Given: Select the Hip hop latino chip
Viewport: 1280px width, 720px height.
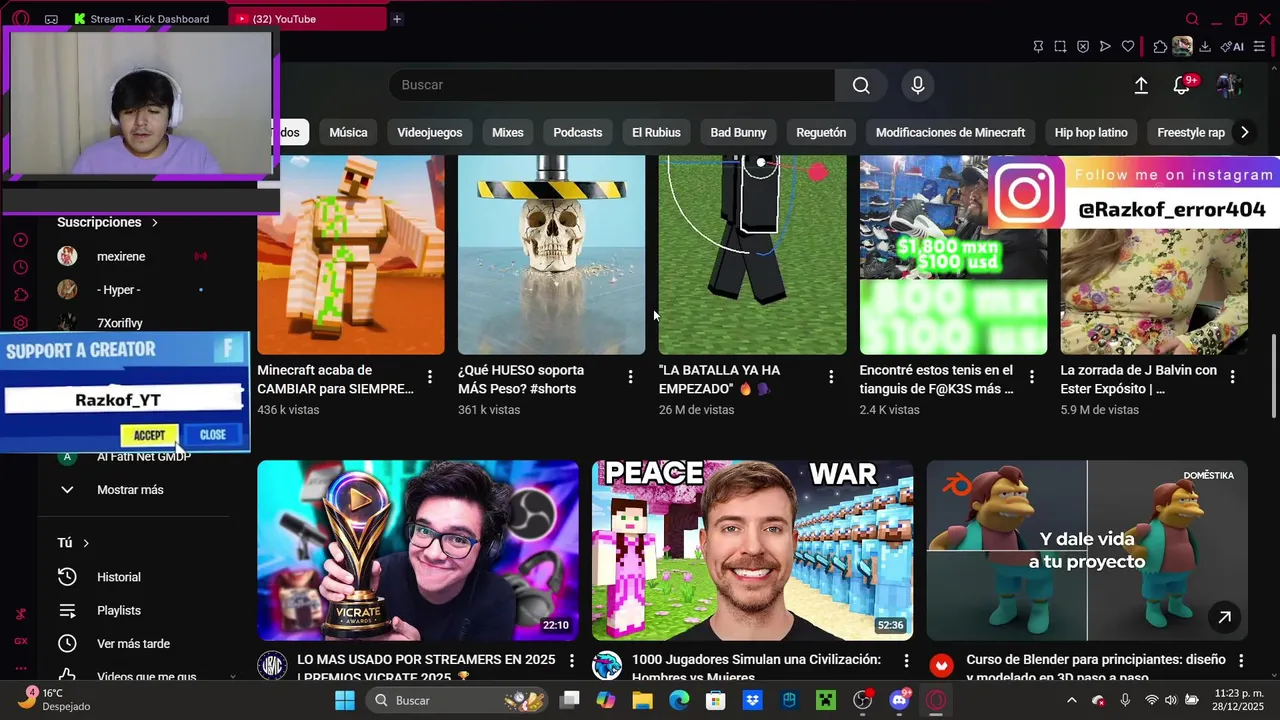Looking at the screenshot, I should coord(1091,132).
